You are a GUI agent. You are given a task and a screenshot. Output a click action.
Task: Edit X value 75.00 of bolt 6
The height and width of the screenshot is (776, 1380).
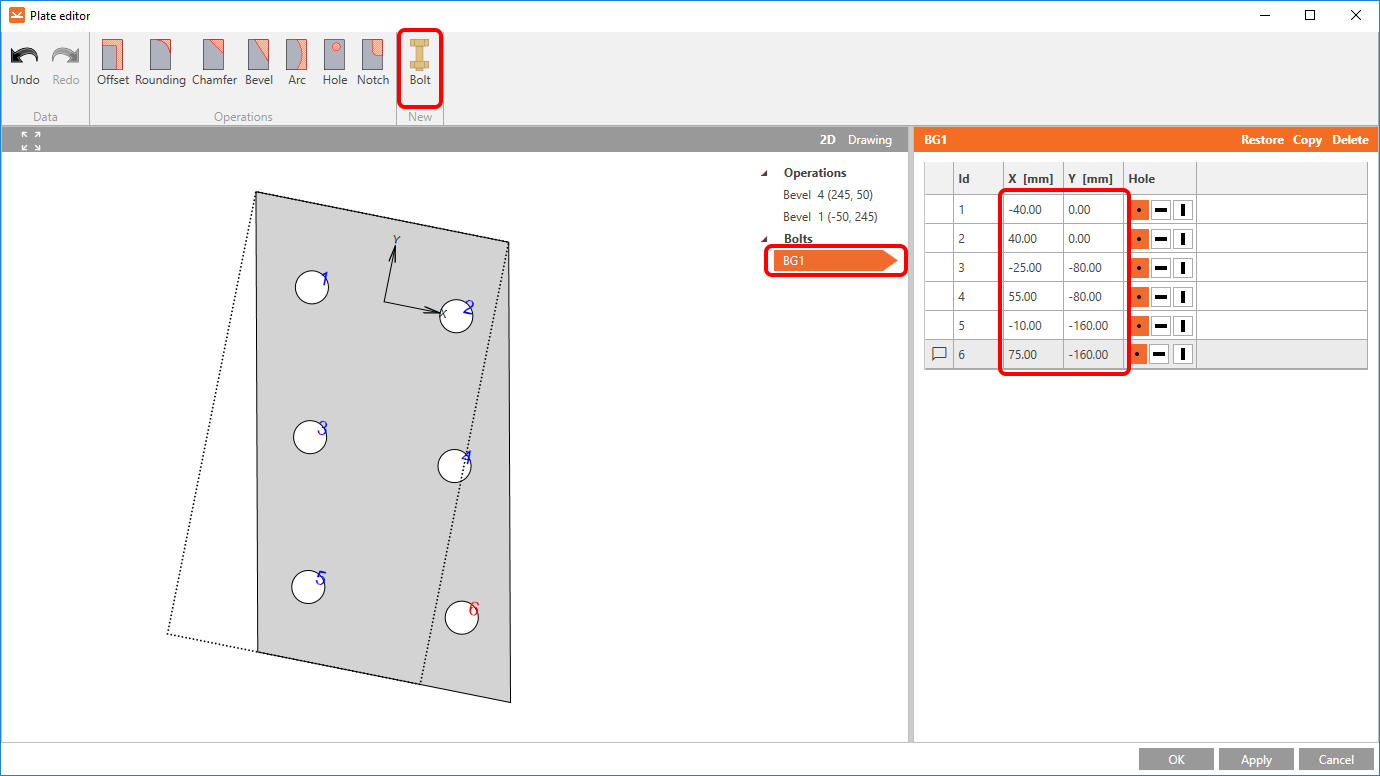pos(1033,355)
